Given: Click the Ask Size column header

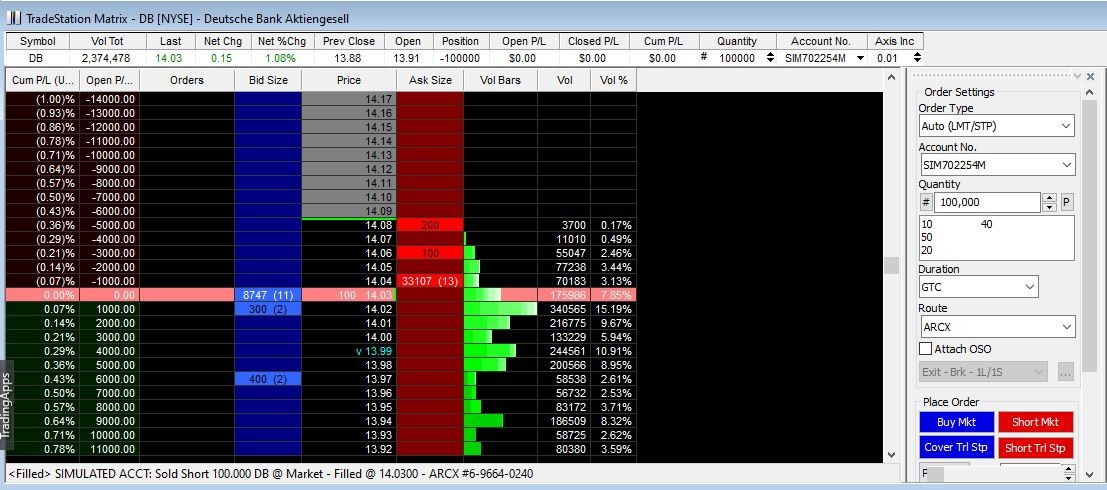Looking at the screenshot, I should [430, 80].
